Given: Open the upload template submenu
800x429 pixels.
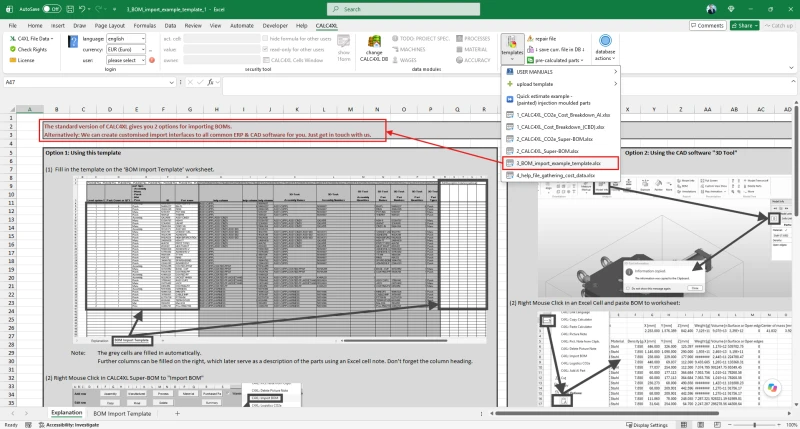Looking at the screenshot, I should tap(561, 84).
